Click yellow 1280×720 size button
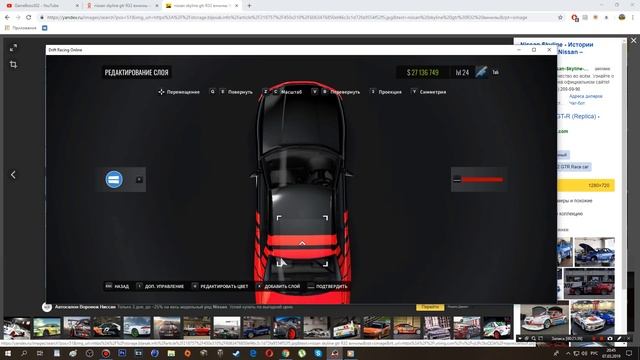Screen dimensions: 640x360 point(586,185)
